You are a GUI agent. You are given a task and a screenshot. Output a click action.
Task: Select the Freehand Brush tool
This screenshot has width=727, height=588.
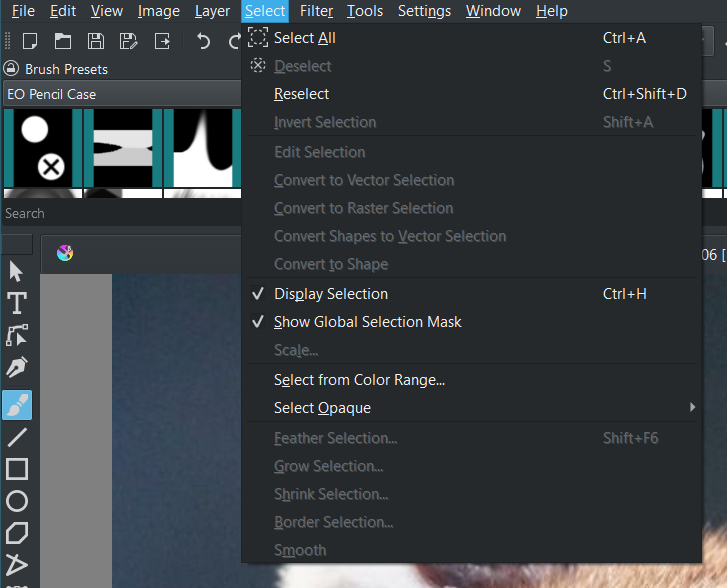pos(17,405)
